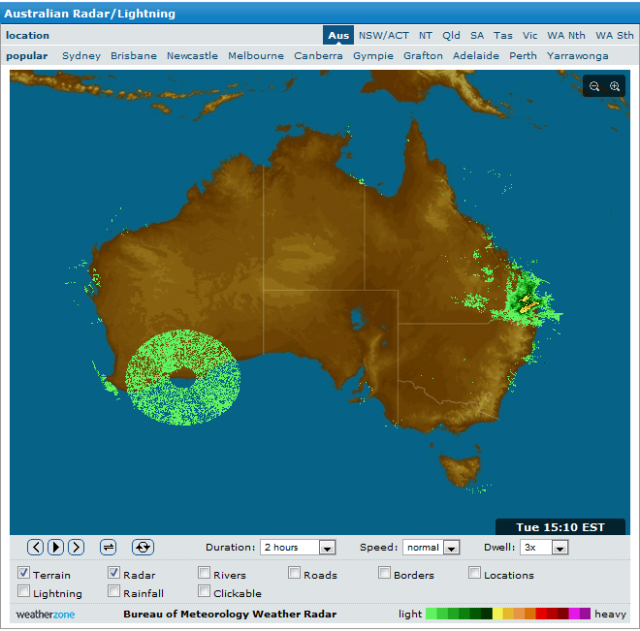Open the WA Sth tab
The height and width of the screenshot is (631, 640).
[x=614, y=36]
